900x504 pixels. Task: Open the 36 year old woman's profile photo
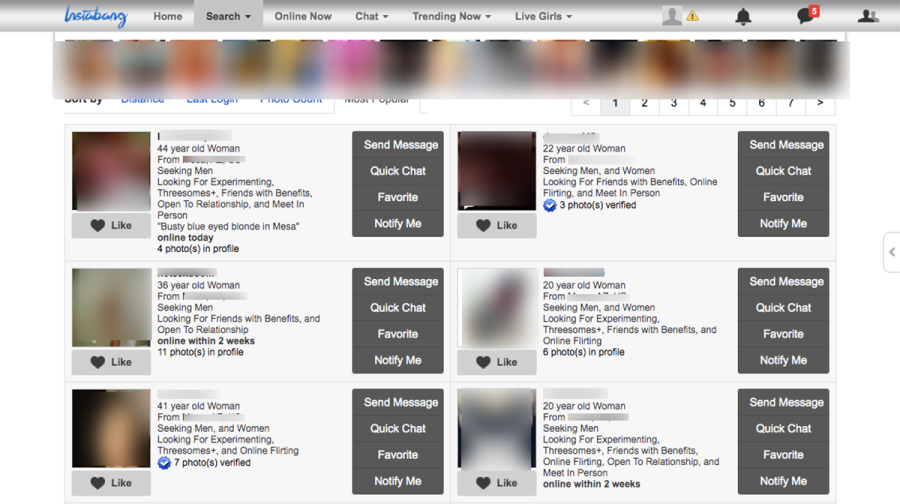[x=111, y=307]
